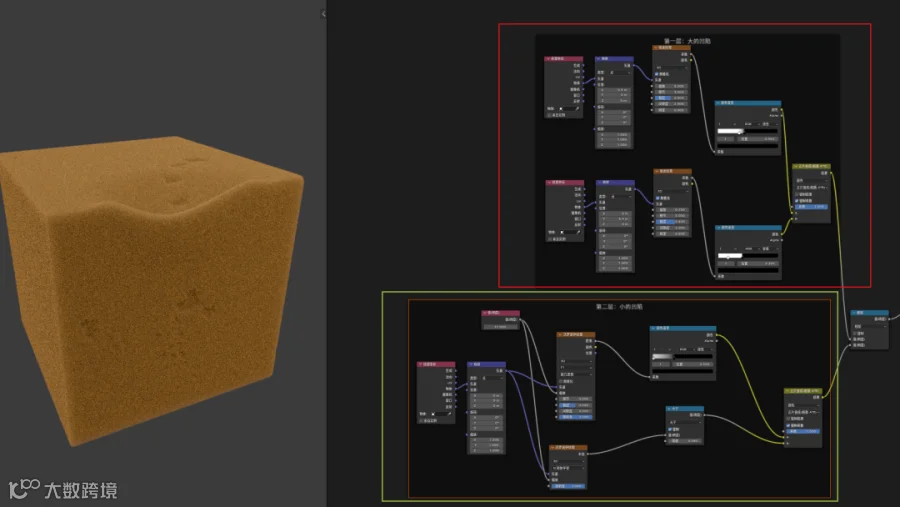900x507 pixels.
Task: Collapse the yellow Mix node in red frame
Action: pyautogui.click(x=796, y=167)
